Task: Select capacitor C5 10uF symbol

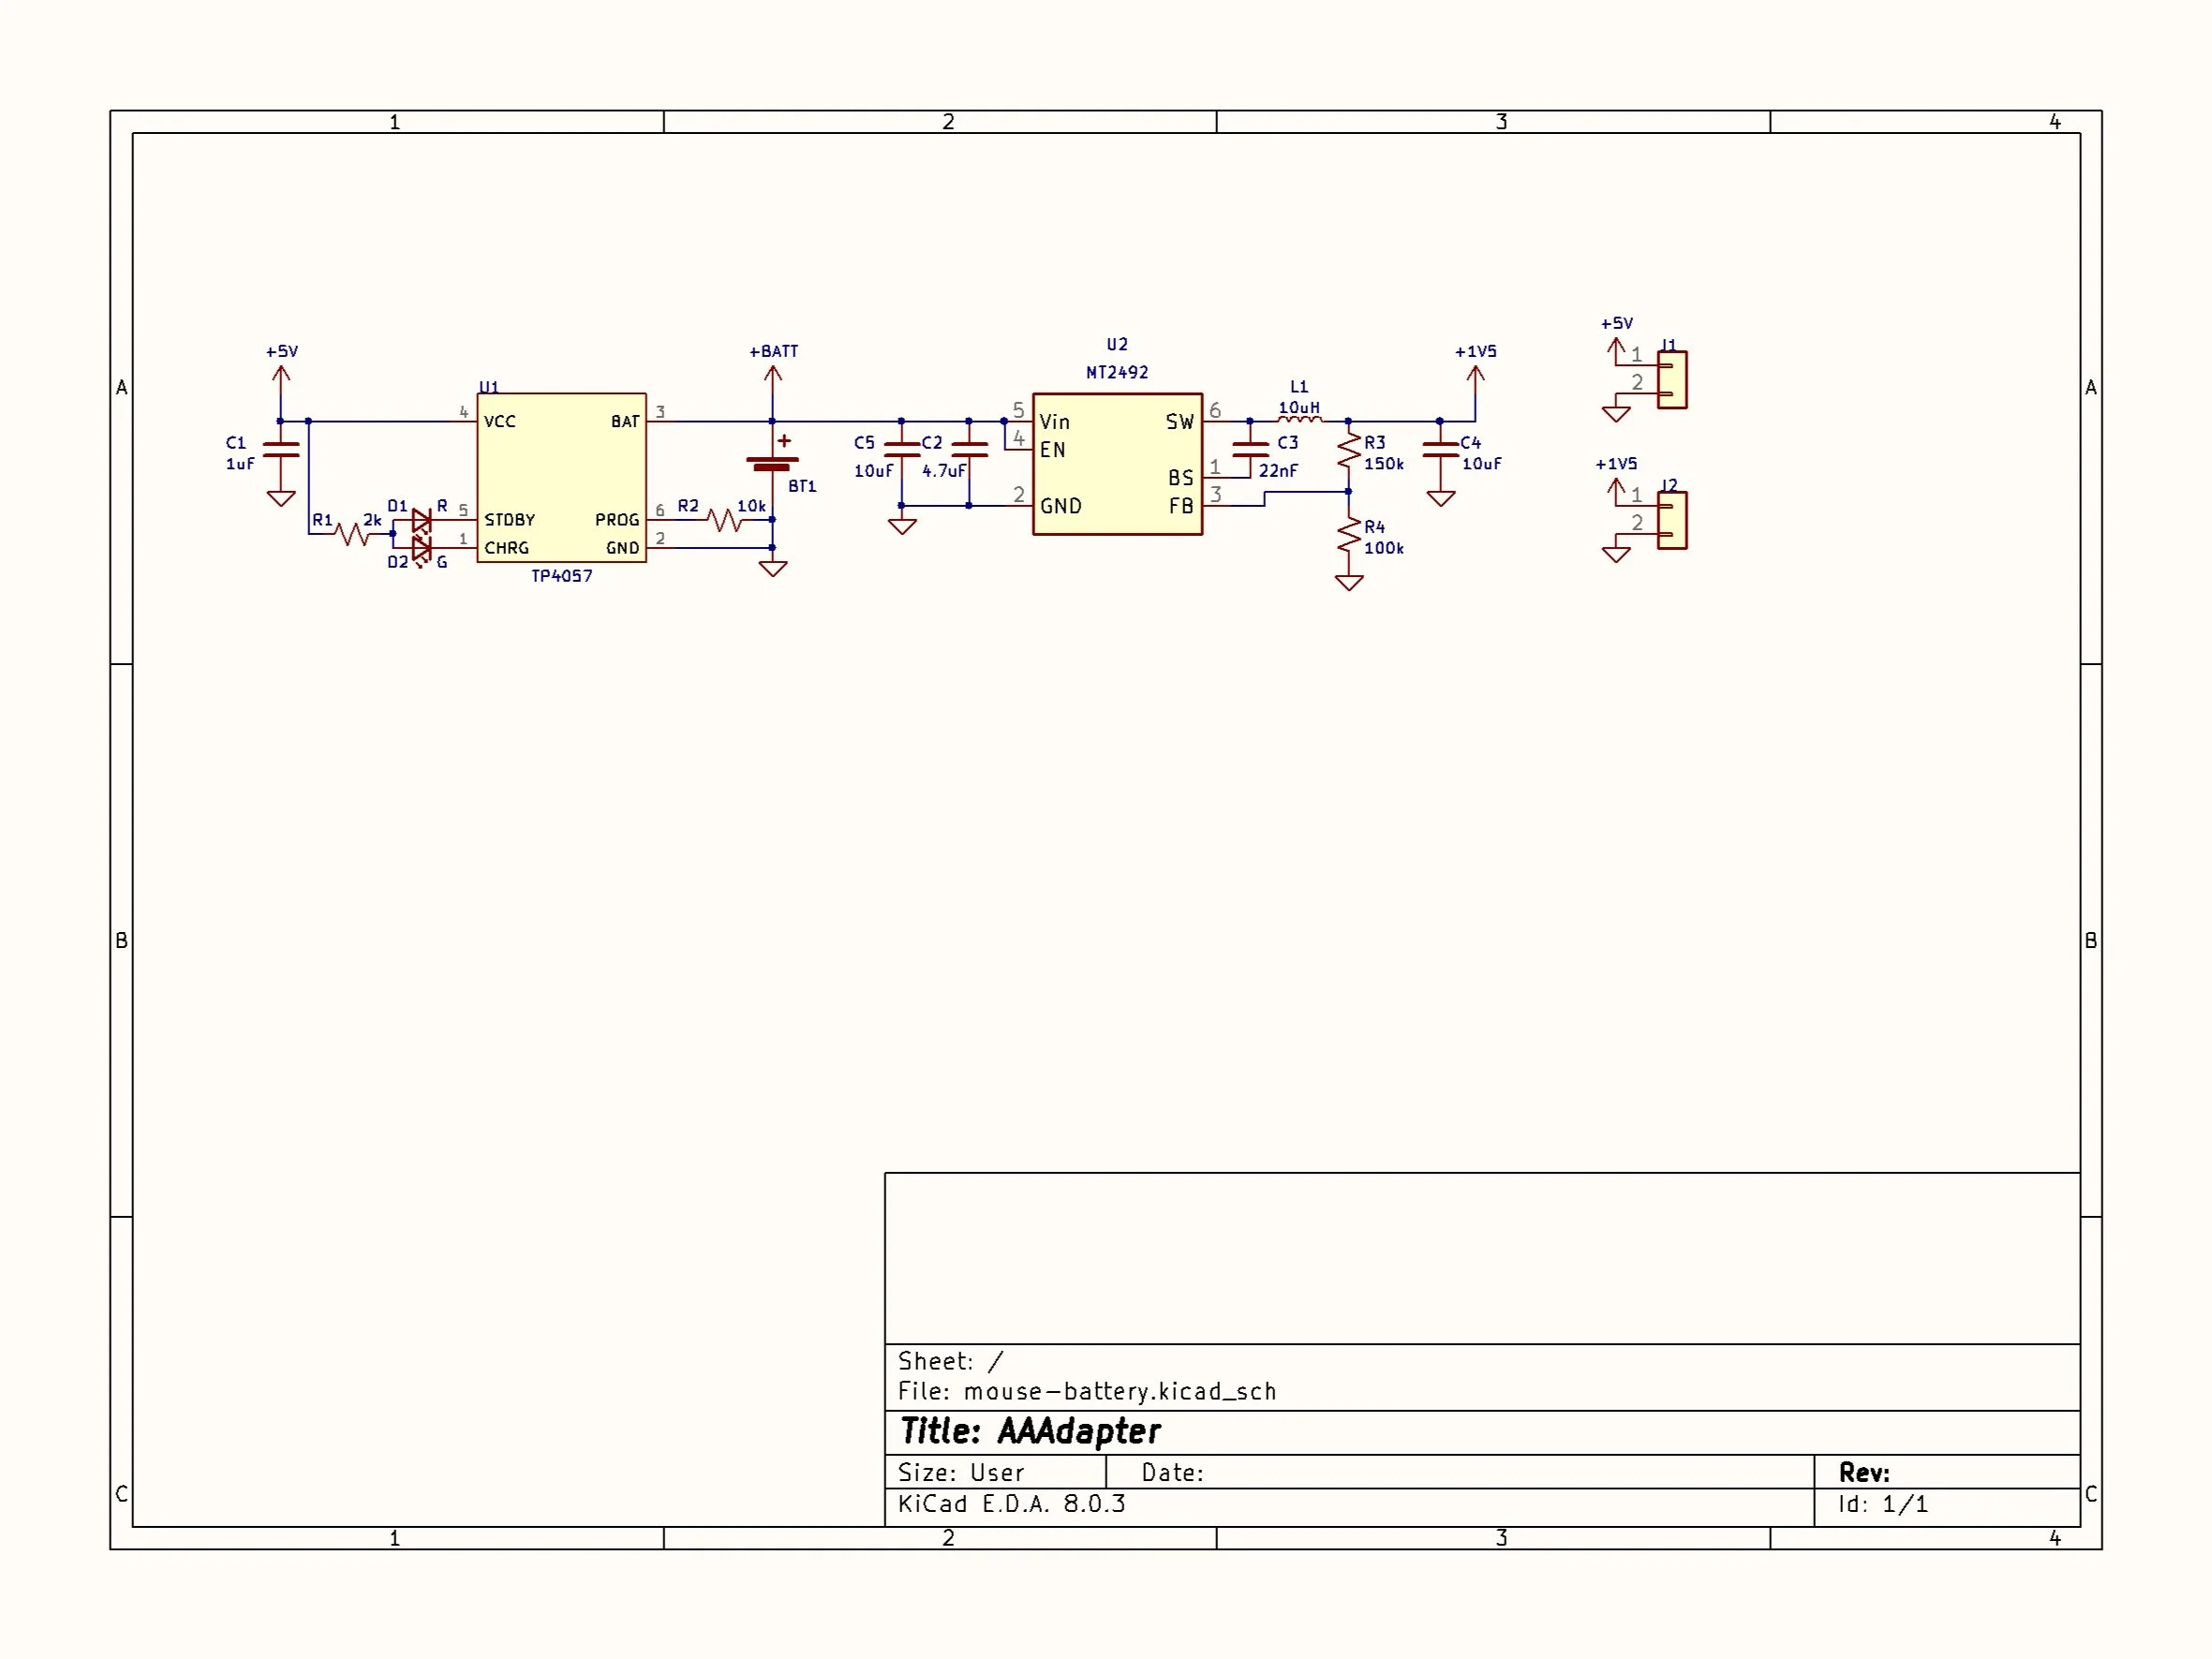Action: coord(901,450)
